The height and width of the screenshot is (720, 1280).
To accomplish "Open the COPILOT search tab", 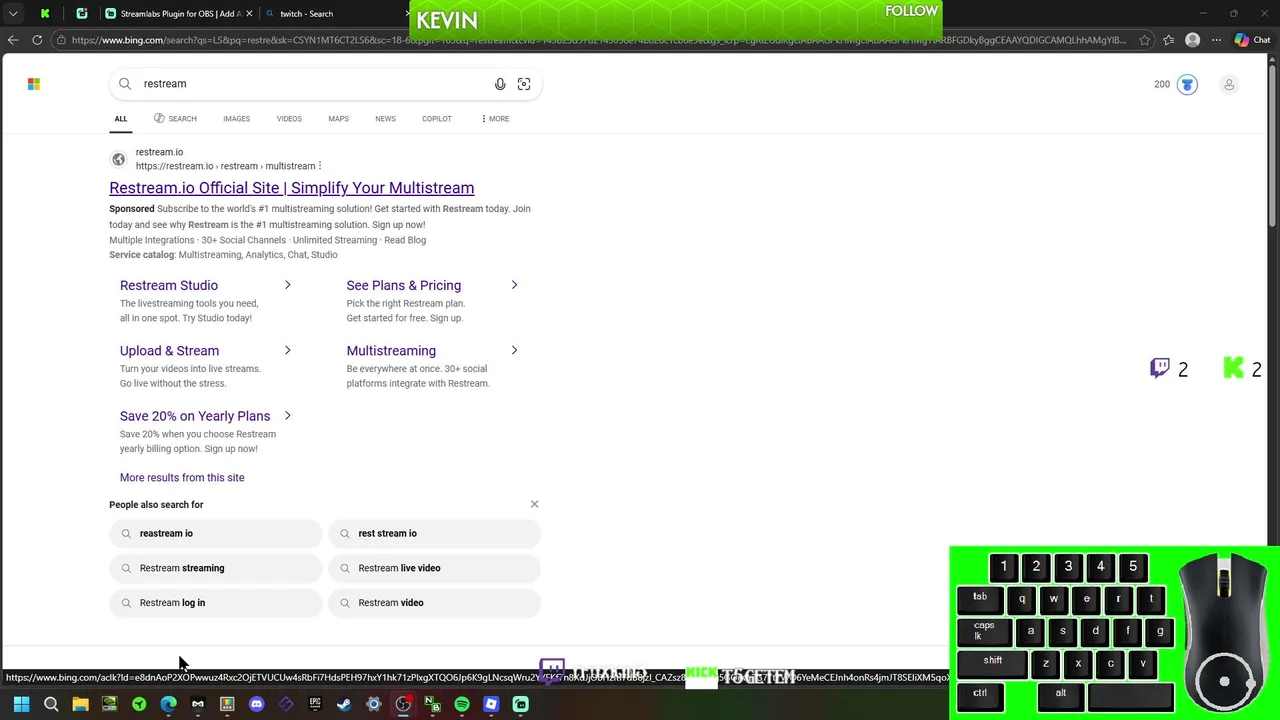I will (x=436, y=119).
